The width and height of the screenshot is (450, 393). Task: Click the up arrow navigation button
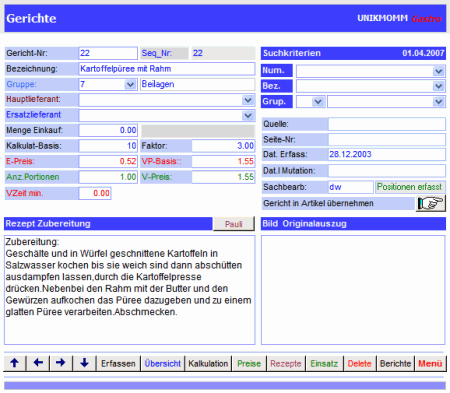(15, 363)
